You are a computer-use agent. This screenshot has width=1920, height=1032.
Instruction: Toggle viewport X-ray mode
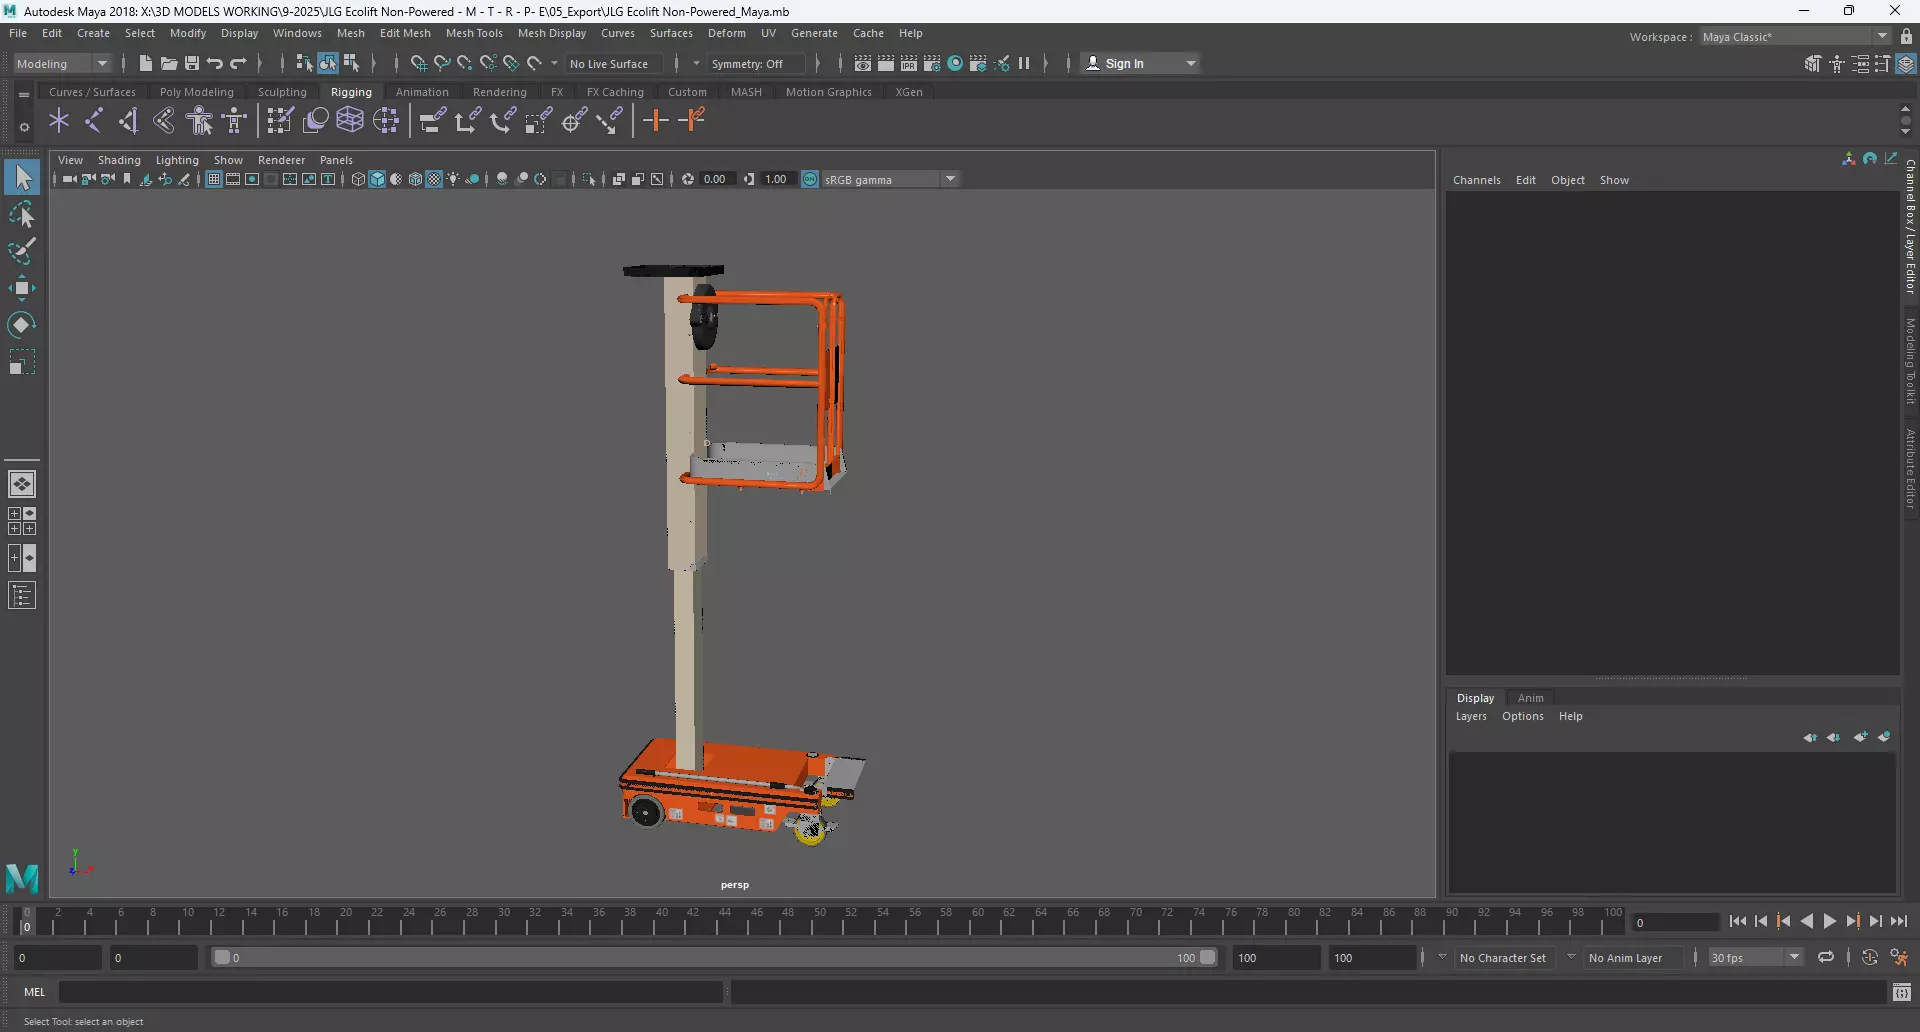click(x=618, y=179)
